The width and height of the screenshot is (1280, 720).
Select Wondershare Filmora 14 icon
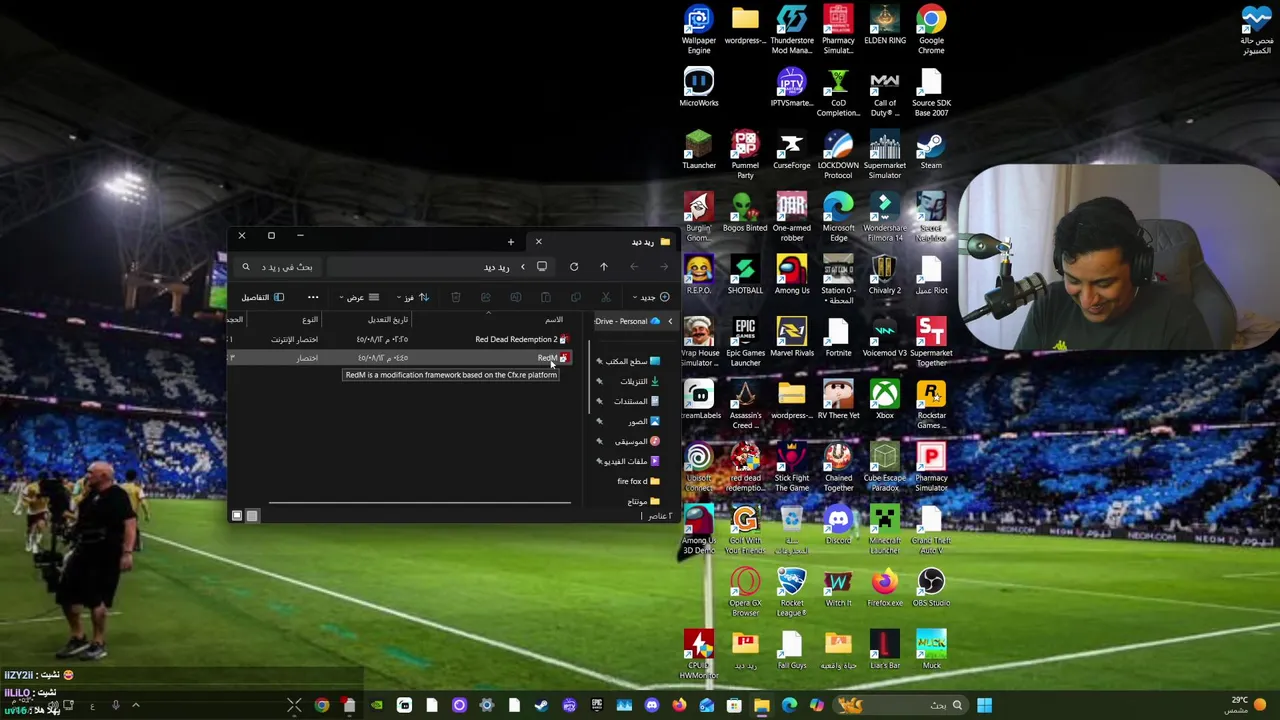coord(885,217)
